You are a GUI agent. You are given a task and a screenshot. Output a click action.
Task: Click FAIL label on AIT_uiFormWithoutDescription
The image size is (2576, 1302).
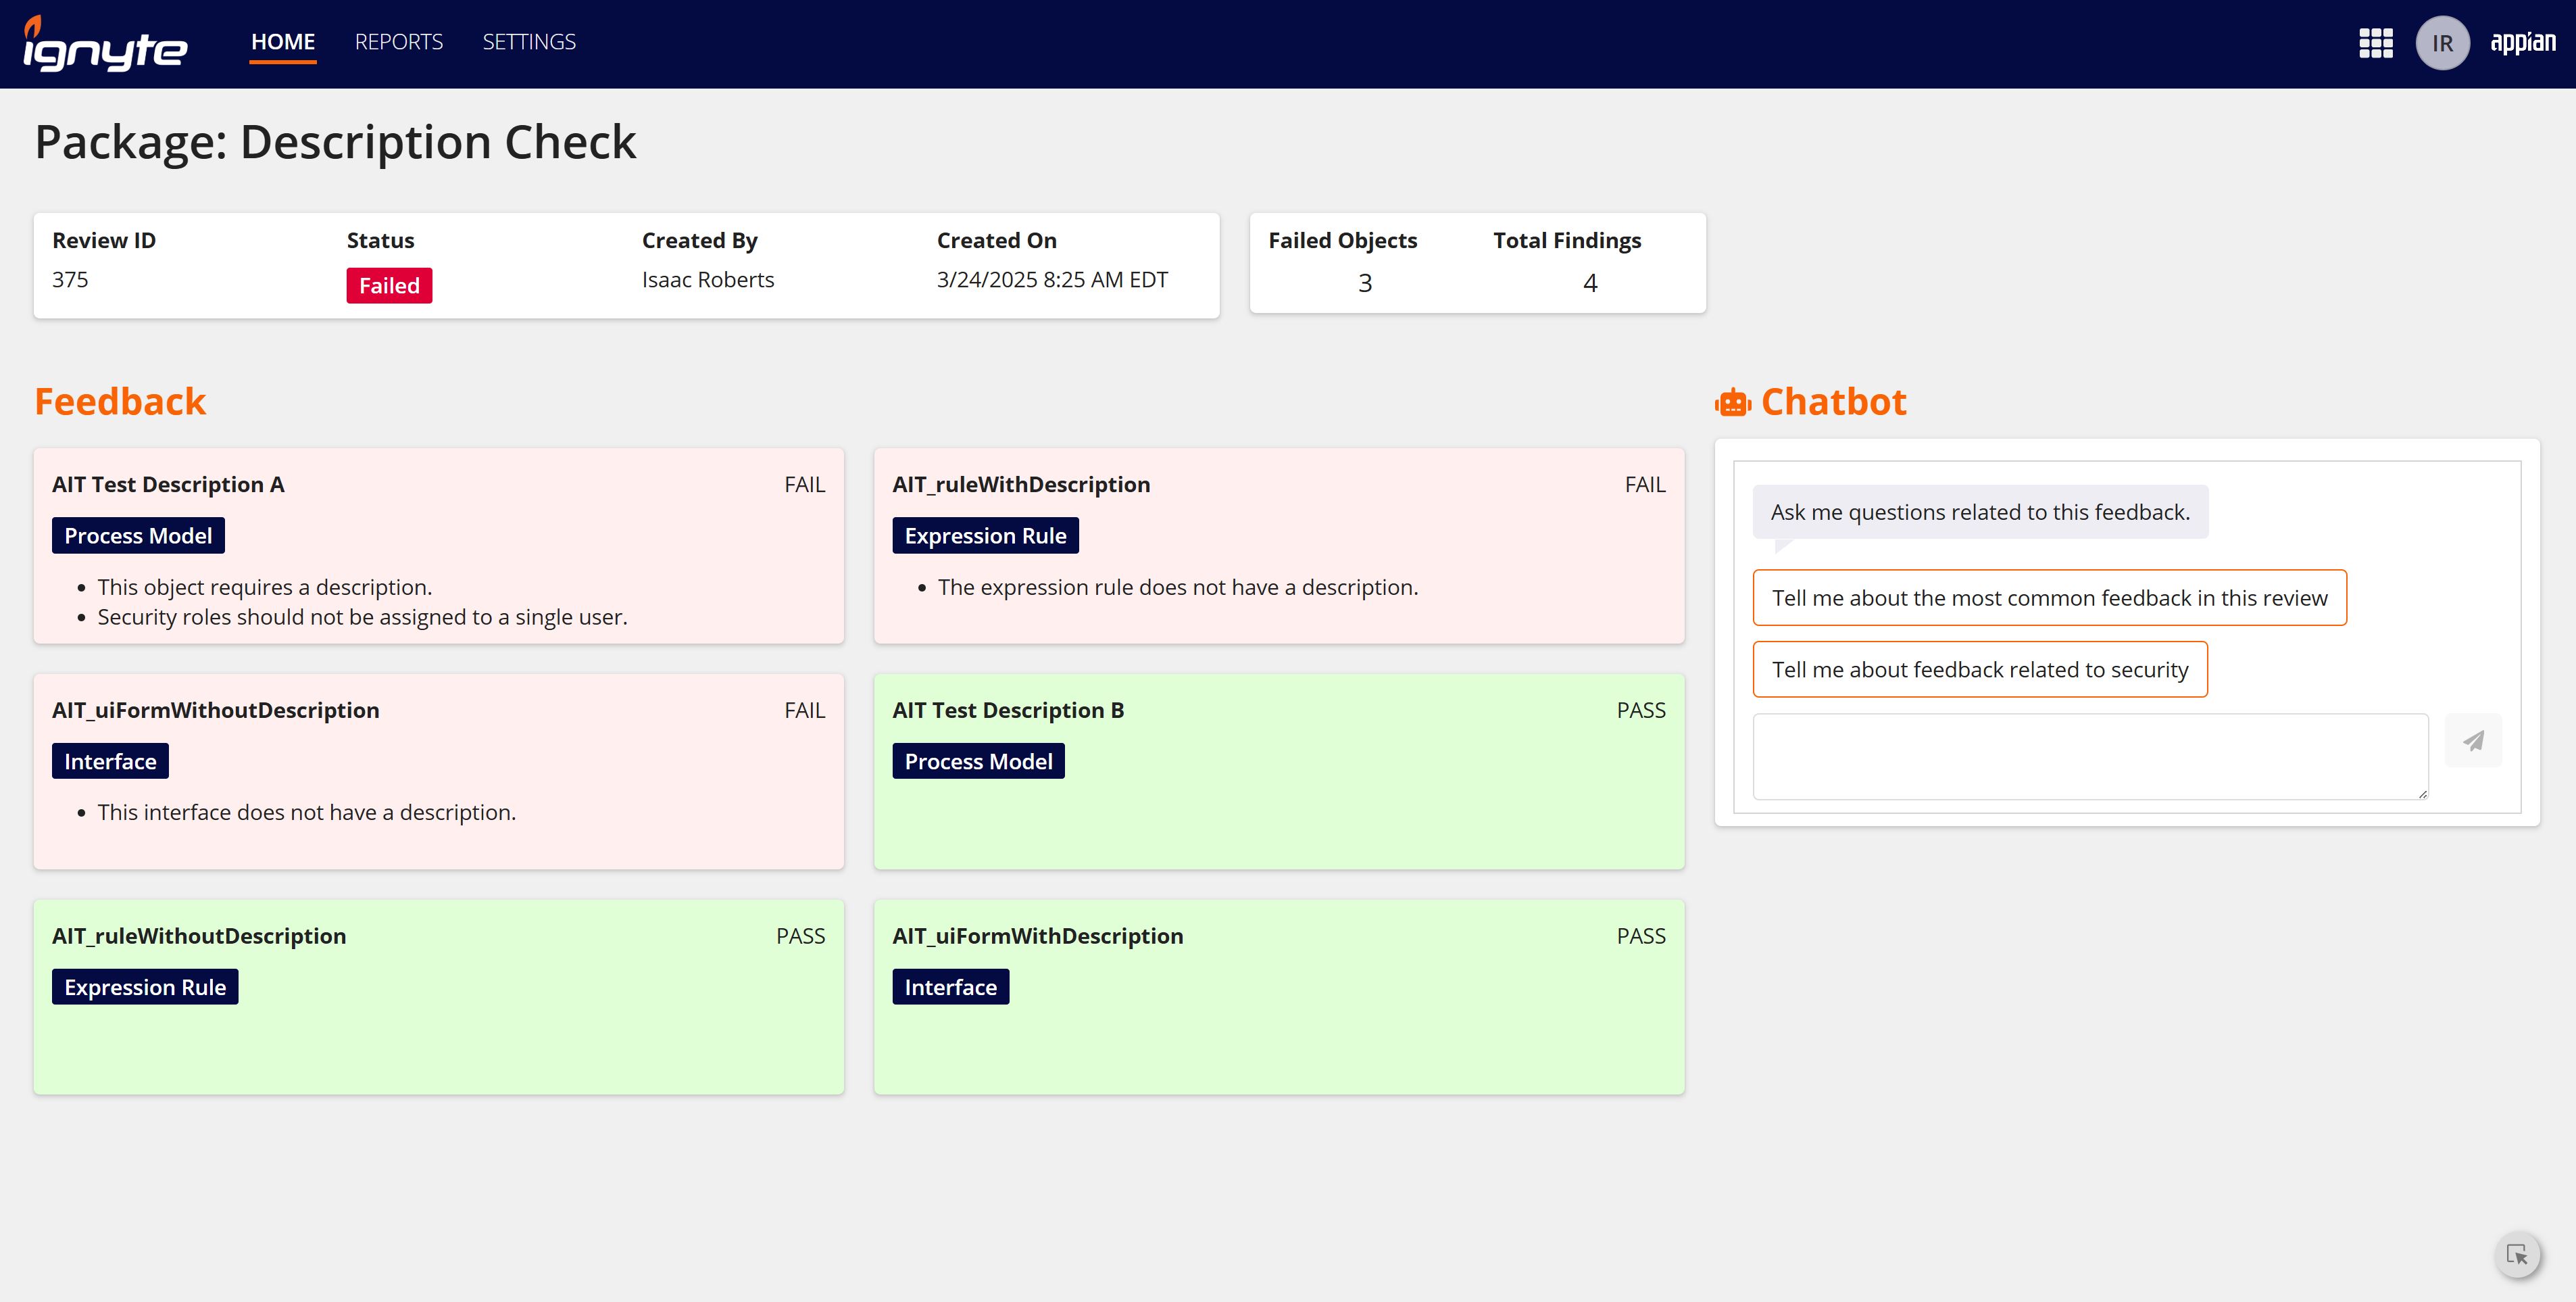[x=804, y=710]
